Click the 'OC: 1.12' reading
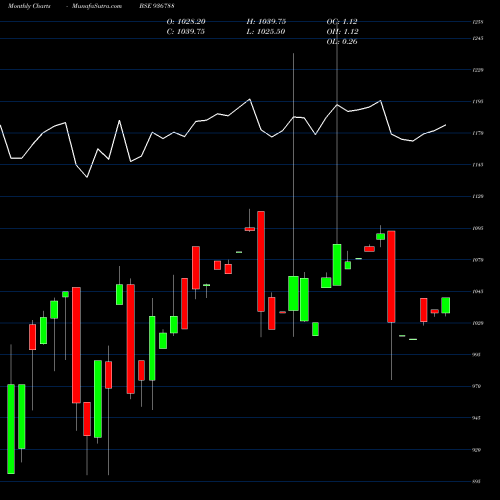 click(342, 22)
